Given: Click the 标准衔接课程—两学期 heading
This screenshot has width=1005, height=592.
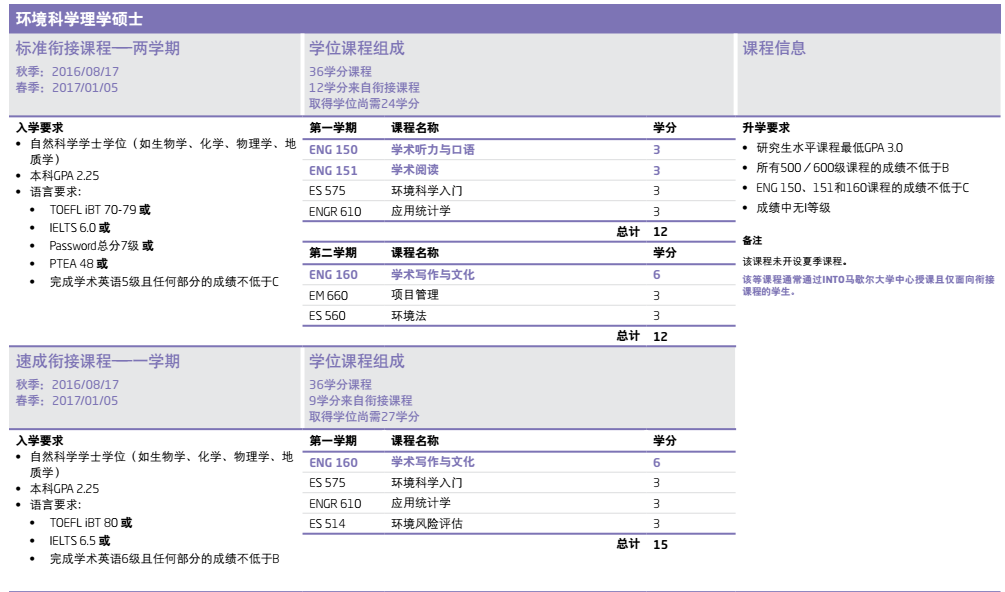Looking at the screenshot, I should point(98,49).
